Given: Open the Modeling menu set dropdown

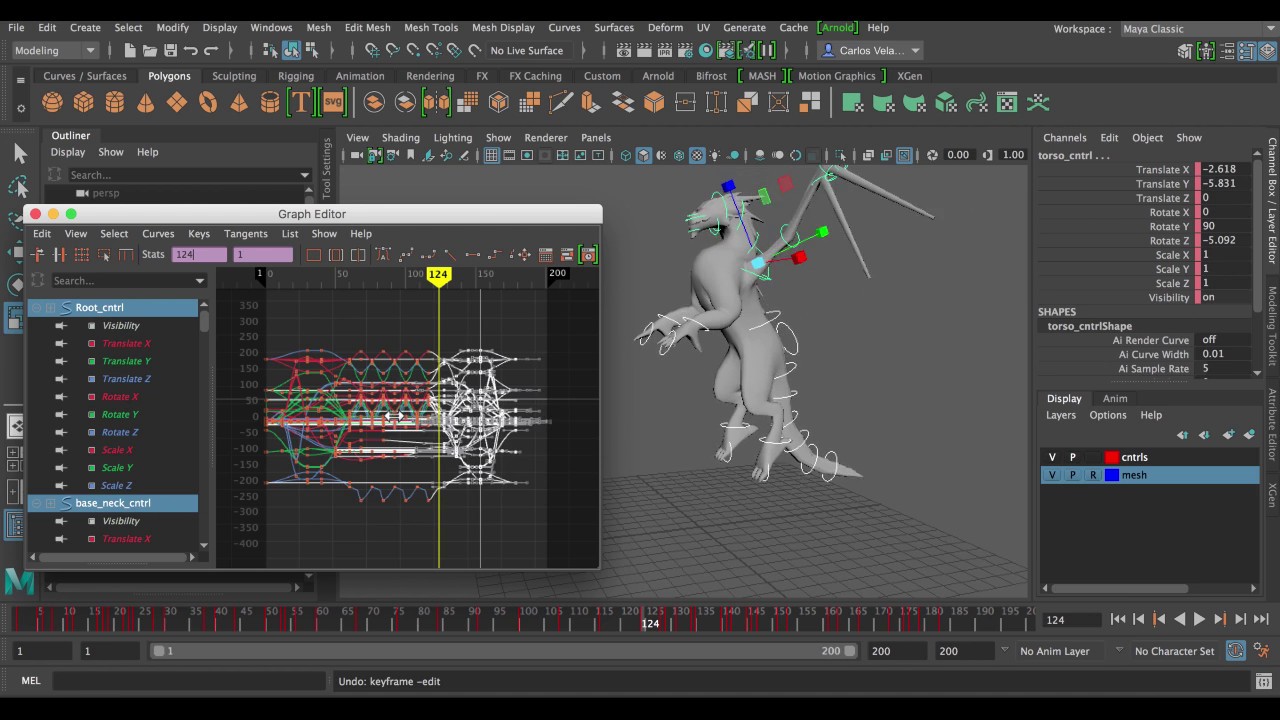Looking at the screenshot, I should 54,50.
